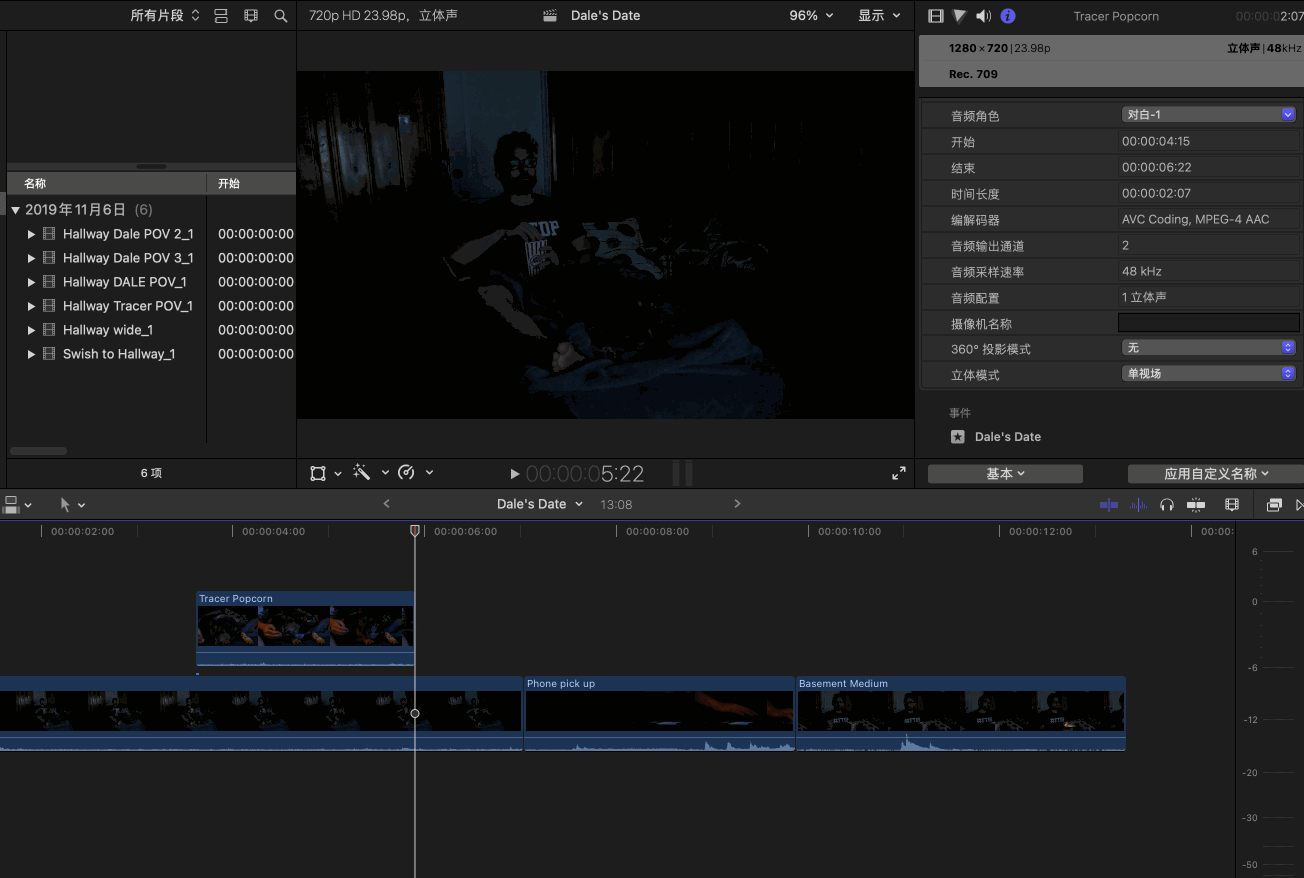Click the connect clip edit icon
1304x878 pixels.
(x=11, y=505)
